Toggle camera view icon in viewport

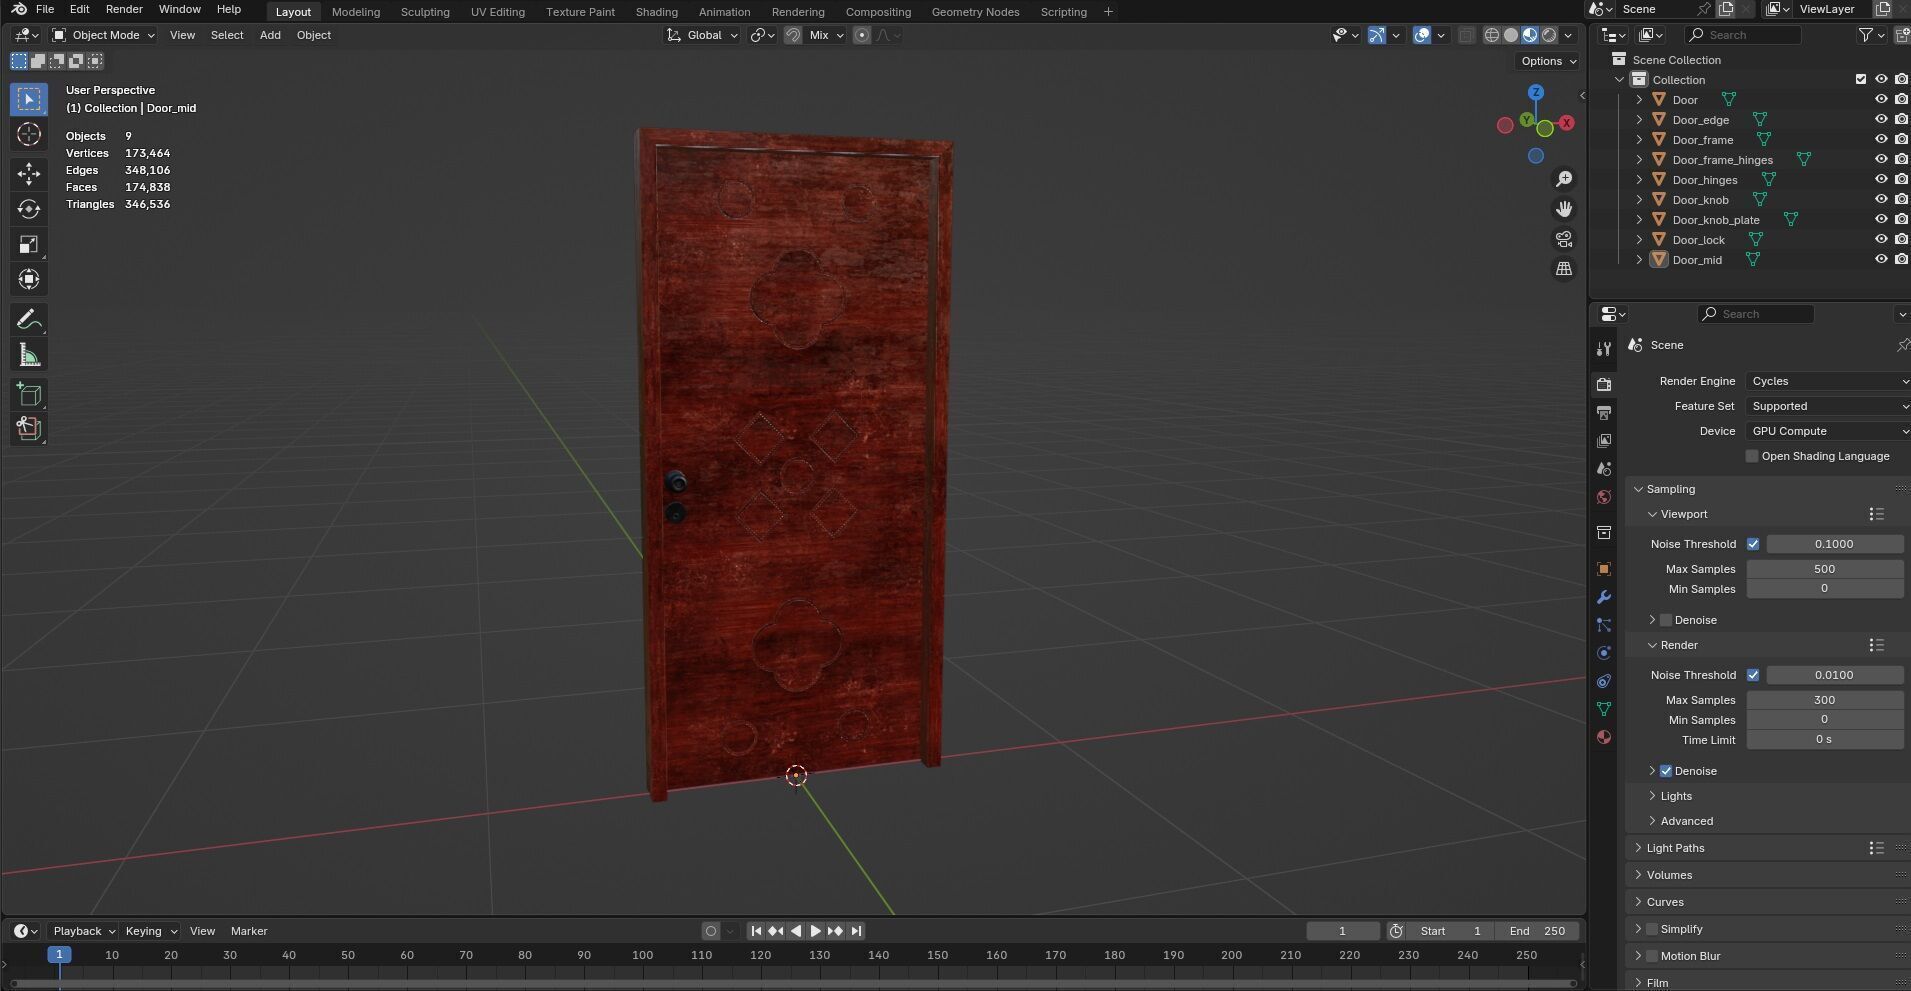tap(1564, 239)
